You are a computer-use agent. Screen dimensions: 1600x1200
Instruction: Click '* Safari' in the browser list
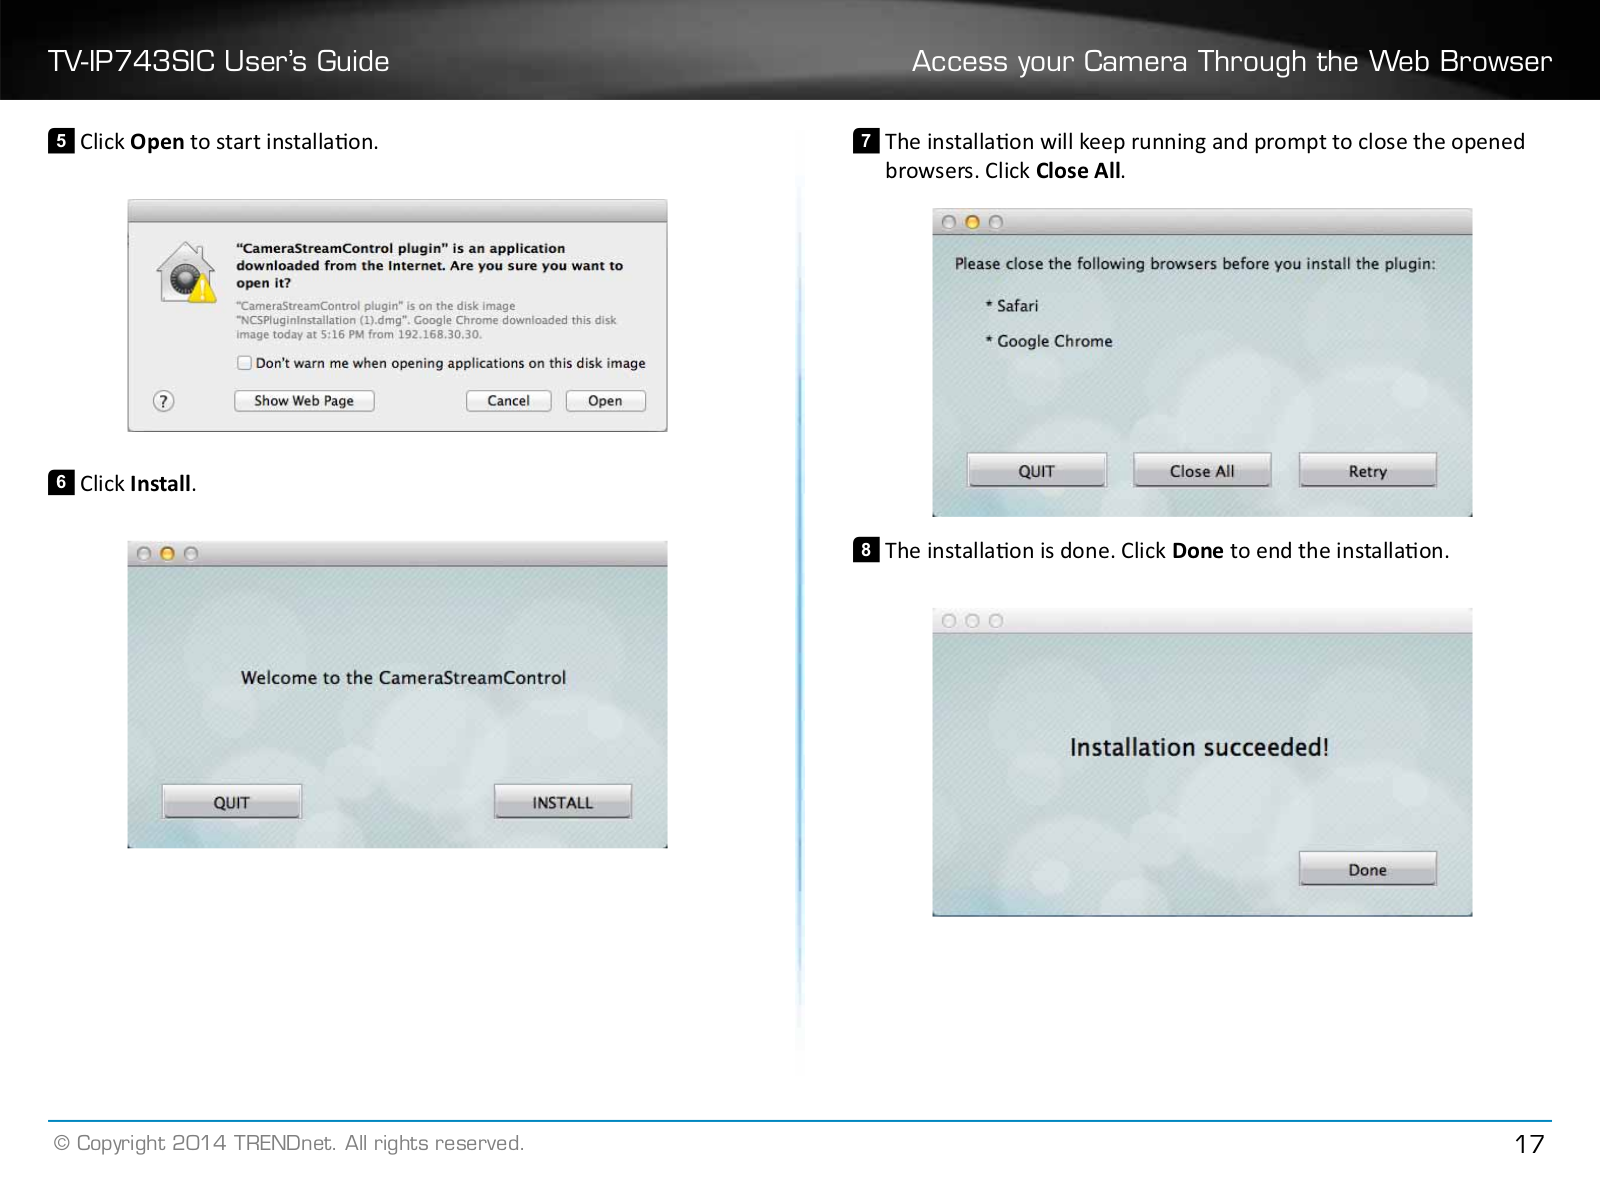pos(1011,306)
